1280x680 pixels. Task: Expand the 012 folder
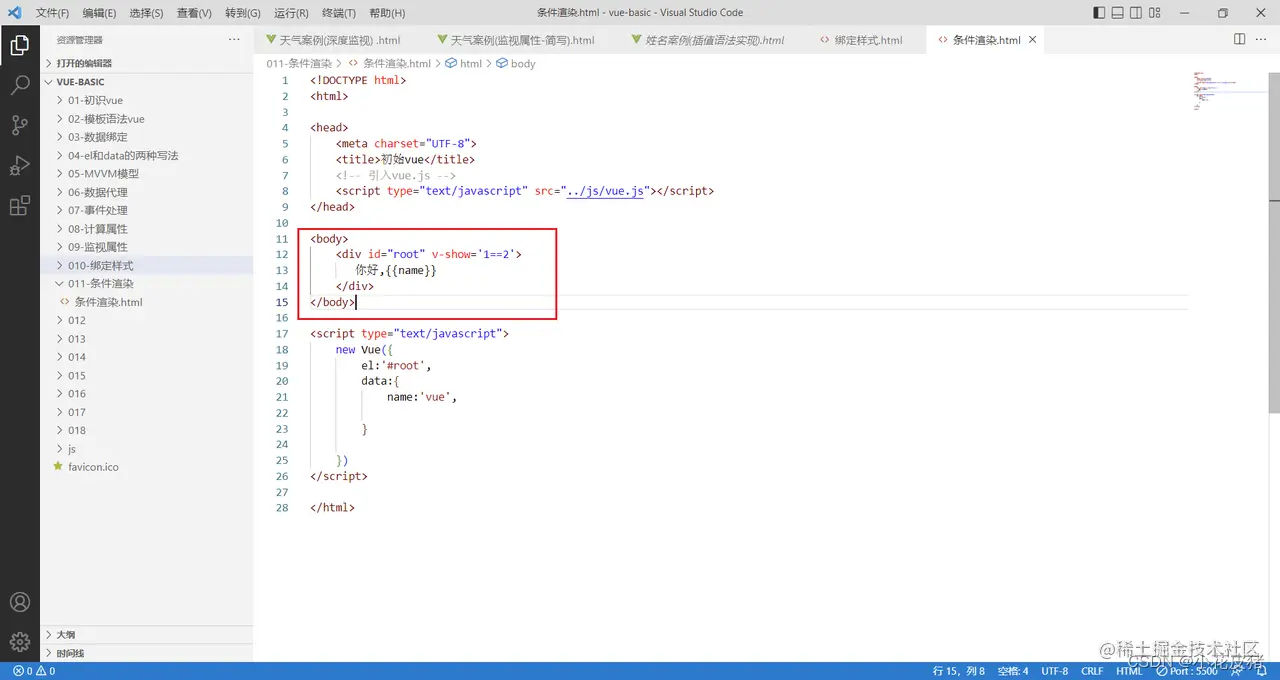point(146,320)
